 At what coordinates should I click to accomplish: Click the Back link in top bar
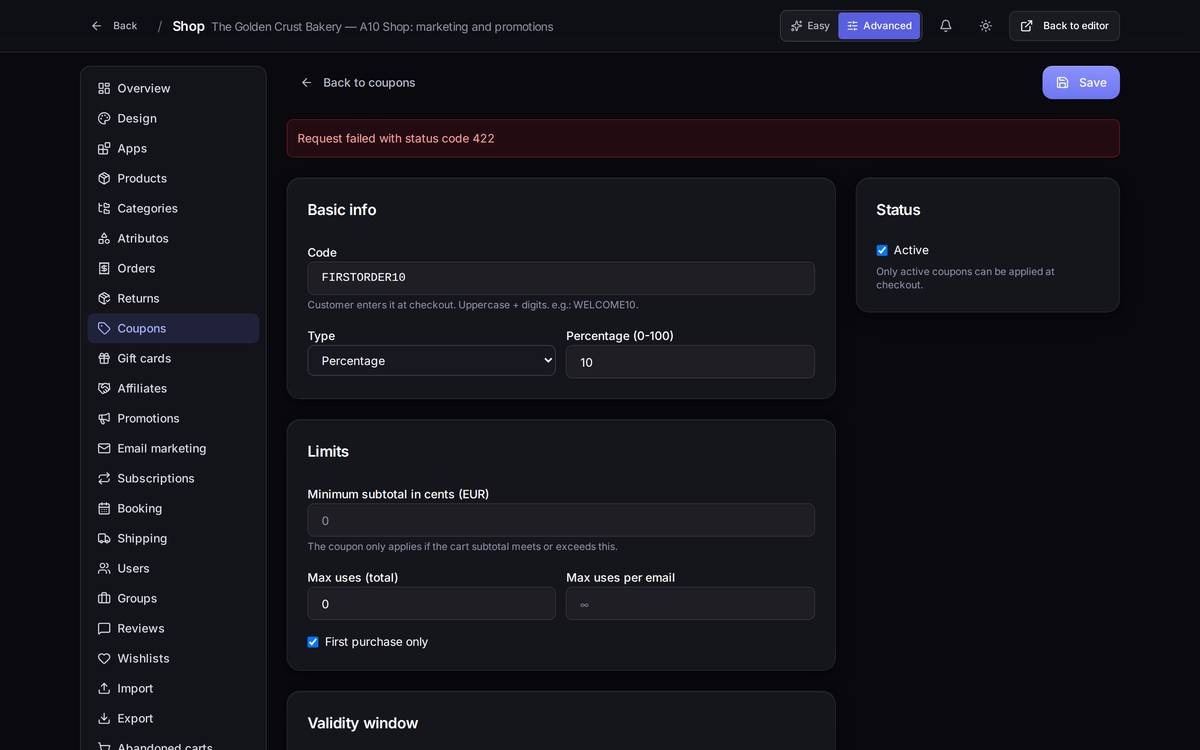click(114, 26)
